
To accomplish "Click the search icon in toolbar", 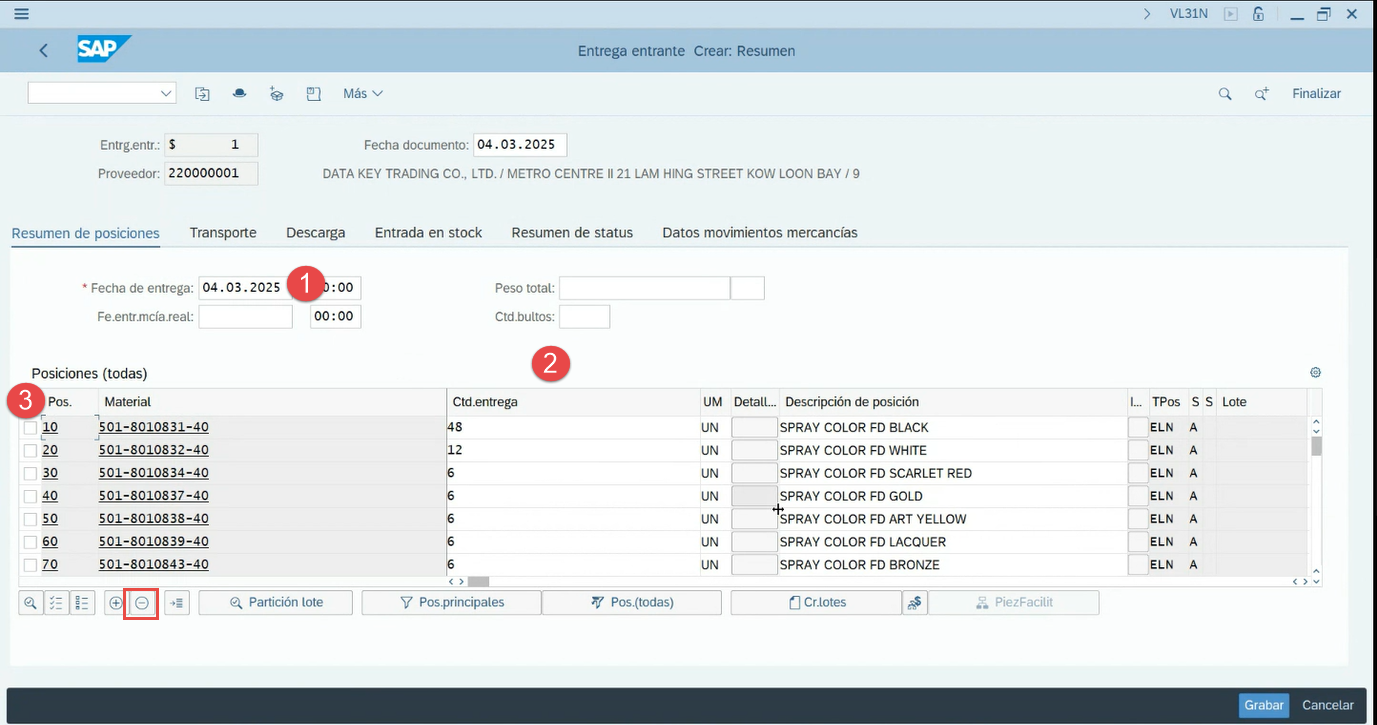I will click(1224, 94).
